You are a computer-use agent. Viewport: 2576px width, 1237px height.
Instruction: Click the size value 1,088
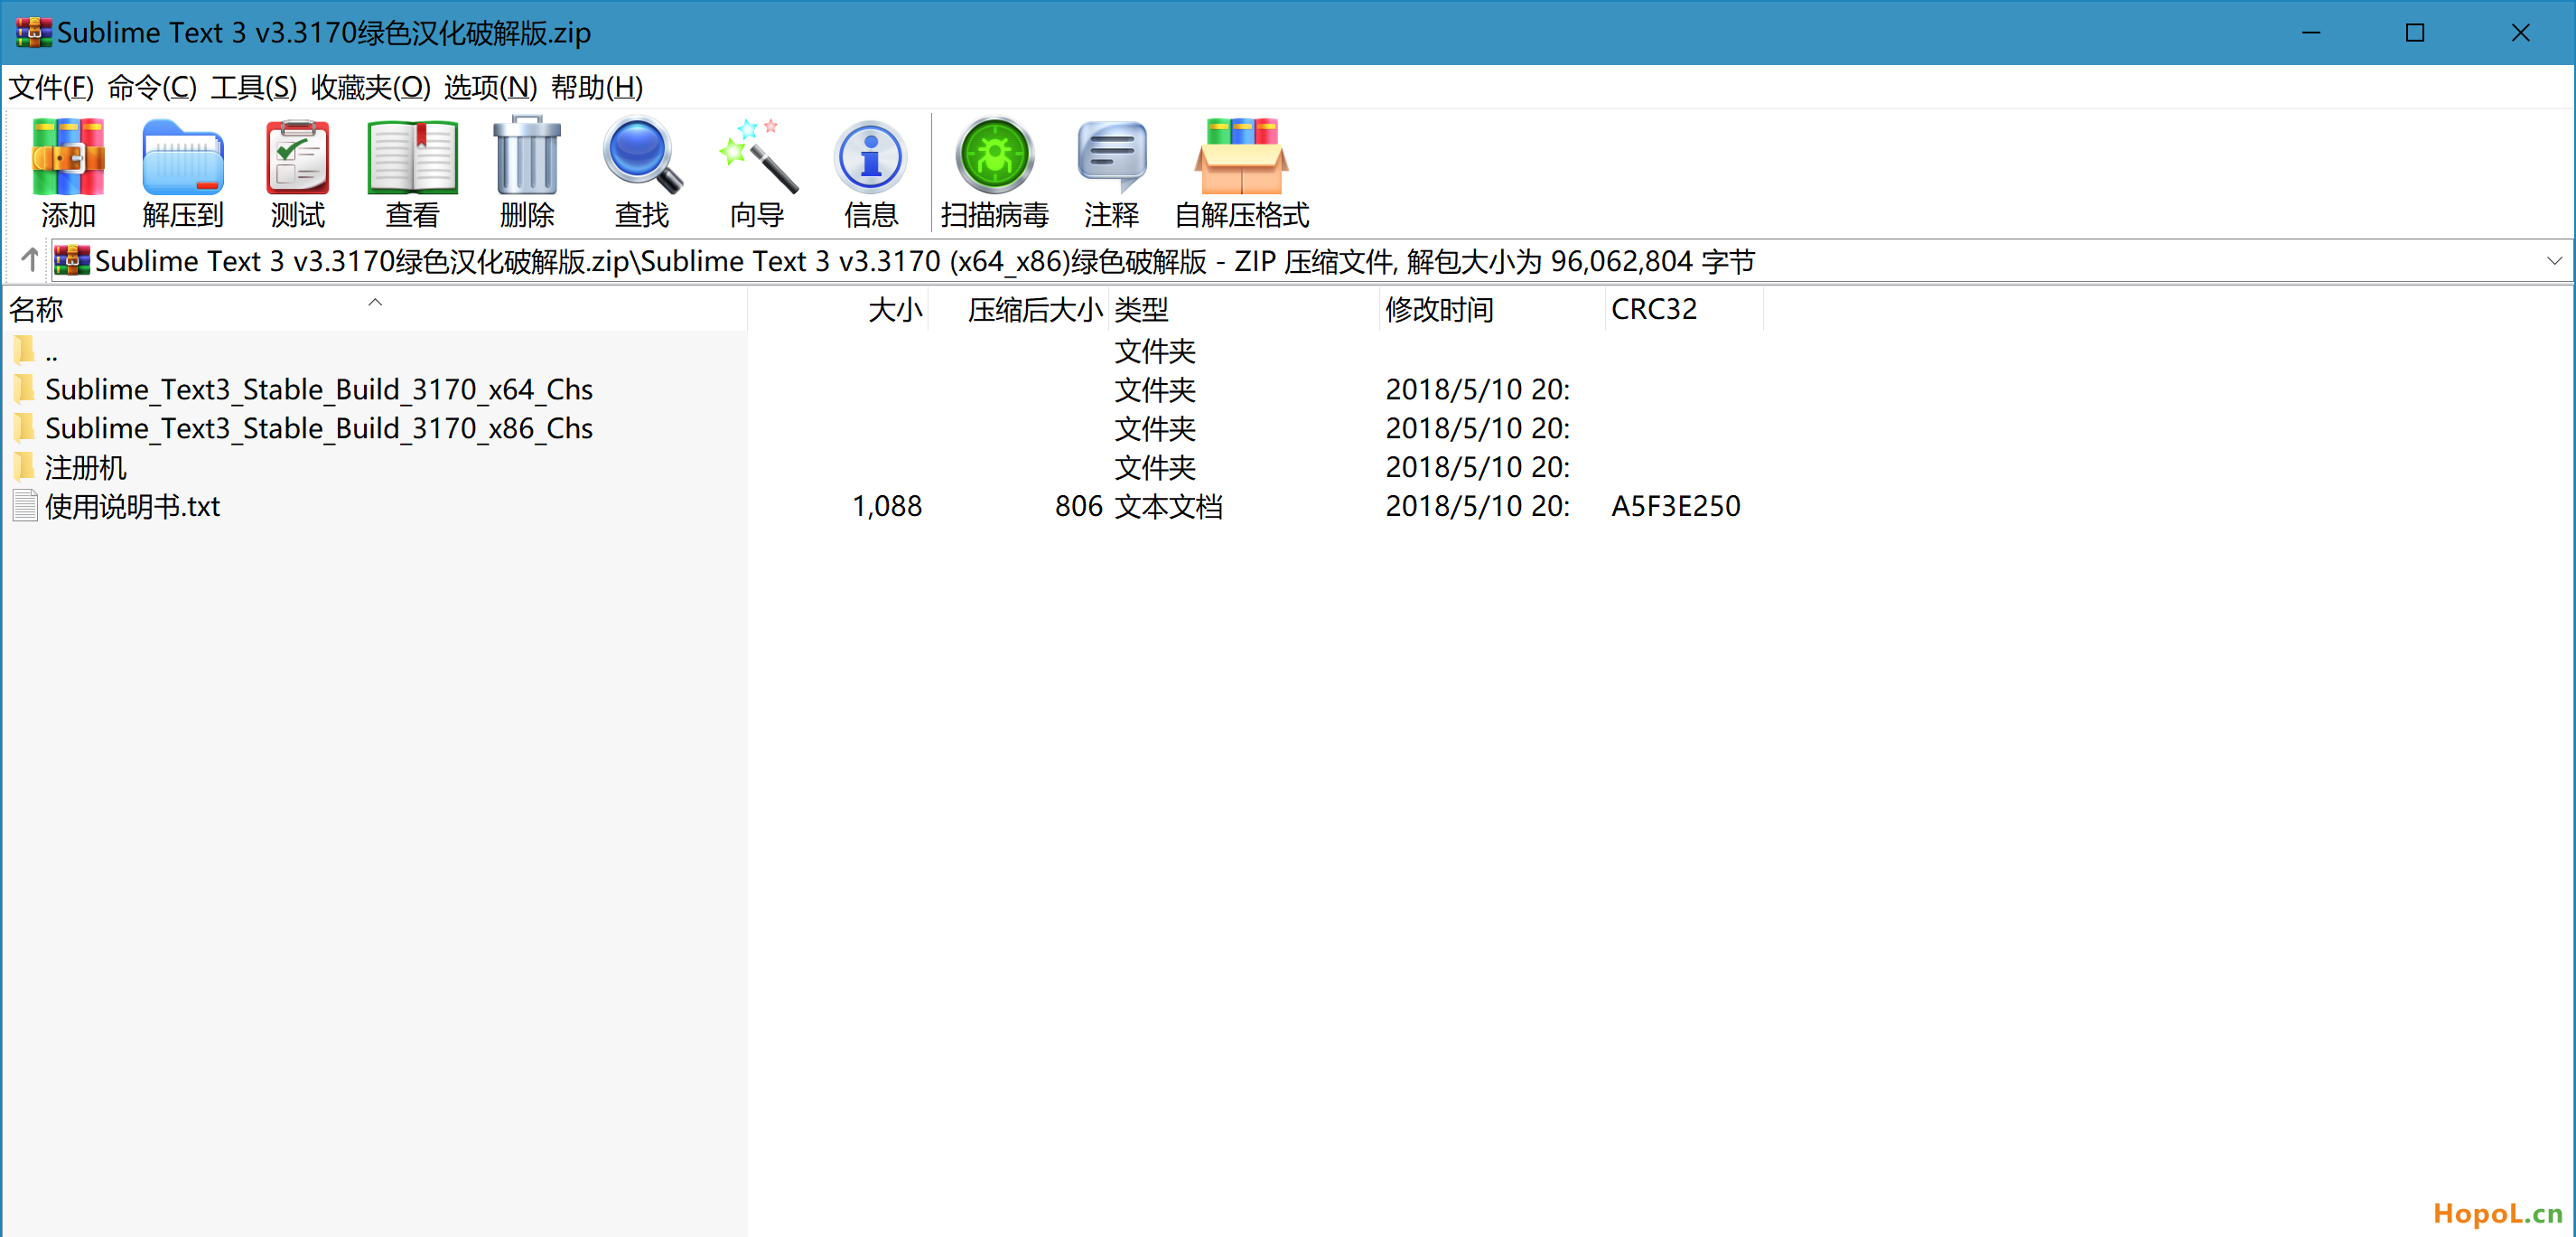click(887, 506)
